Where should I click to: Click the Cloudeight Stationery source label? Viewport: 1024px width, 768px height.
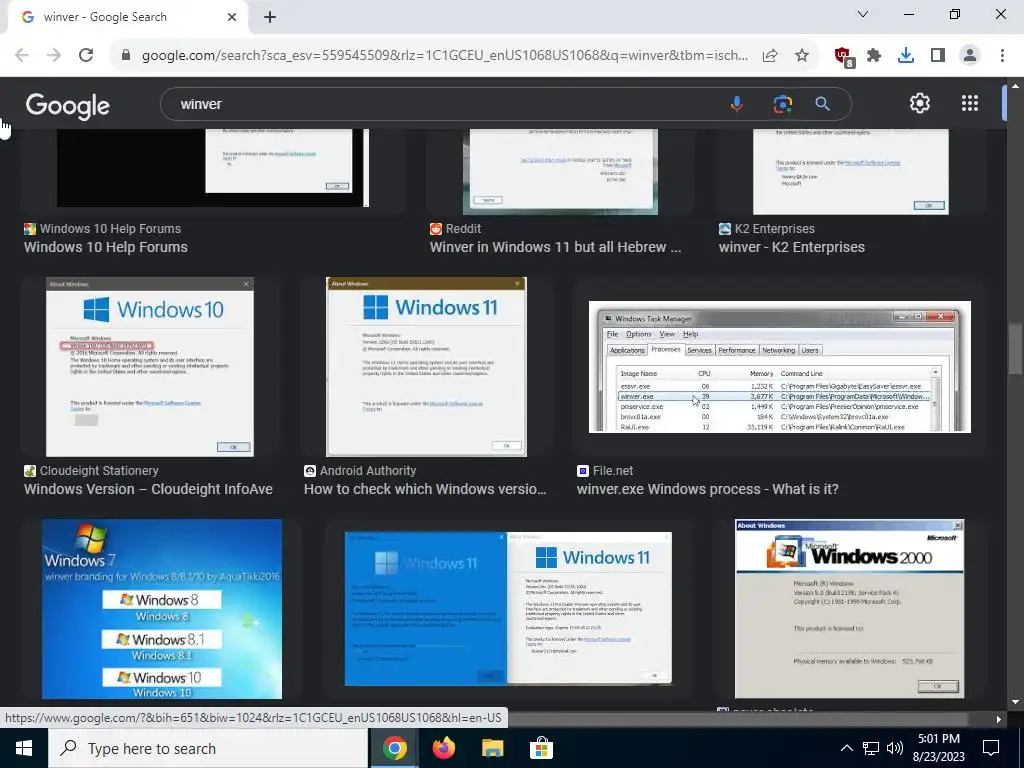pyautogui.click(x=99, y=471)
